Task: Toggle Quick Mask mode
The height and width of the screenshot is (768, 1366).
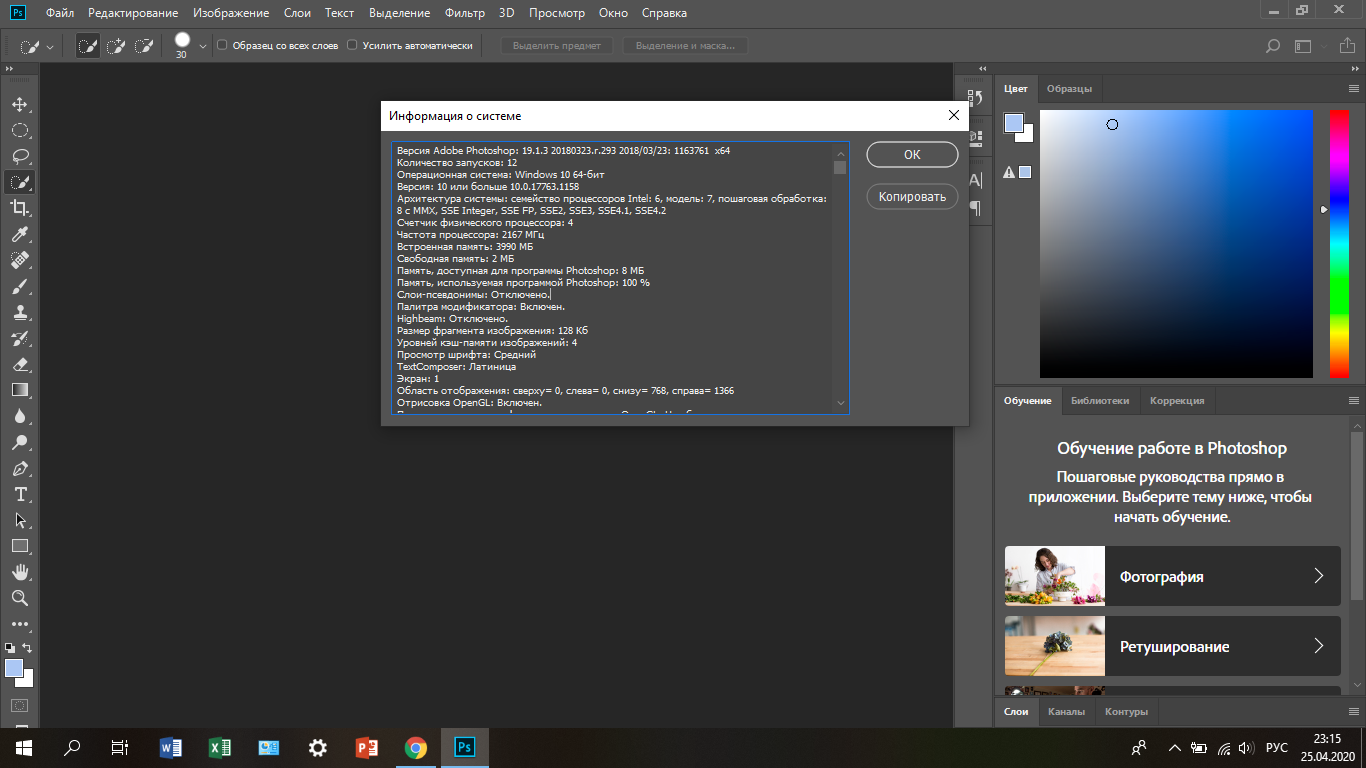Action: [x=19, y=706]
